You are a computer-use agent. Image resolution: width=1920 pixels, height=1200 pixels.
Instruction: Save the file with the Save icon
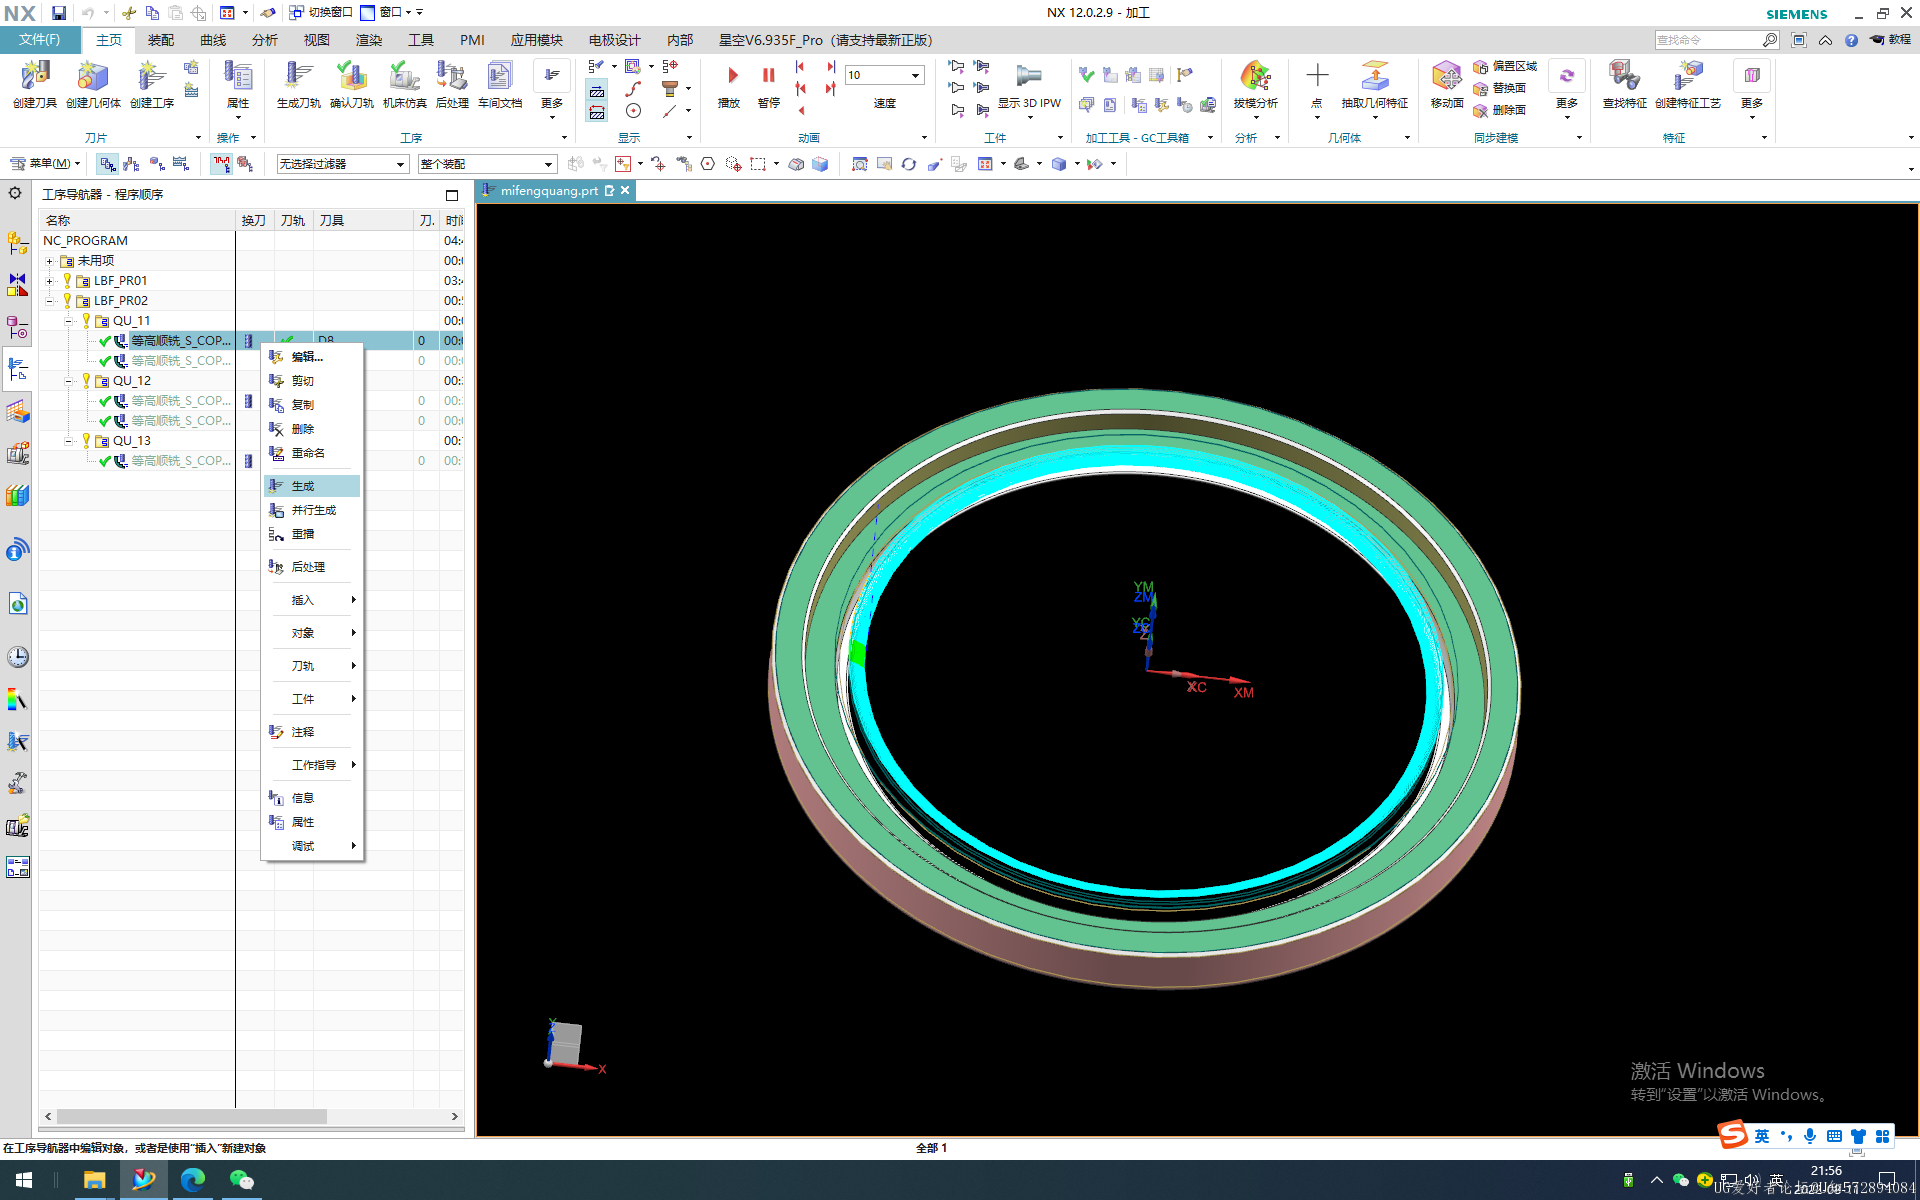click(59, 13)
